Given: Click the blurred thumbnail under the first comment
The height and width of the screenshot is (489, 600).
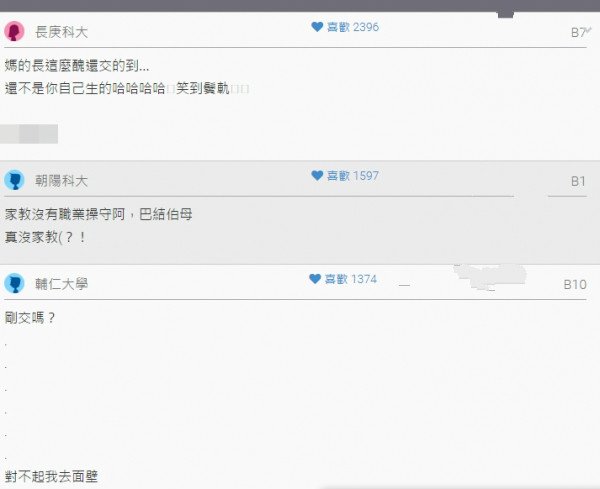Looking at the screenshot, I should click(29, 134).
